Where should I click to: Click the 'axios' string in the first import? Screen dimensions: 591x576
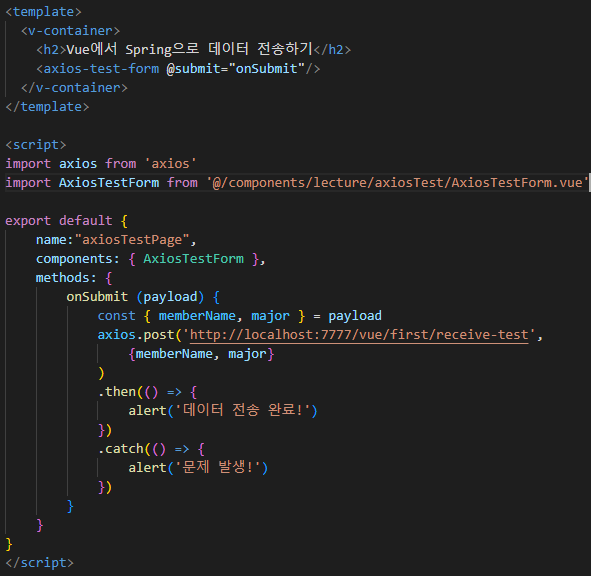170,164
